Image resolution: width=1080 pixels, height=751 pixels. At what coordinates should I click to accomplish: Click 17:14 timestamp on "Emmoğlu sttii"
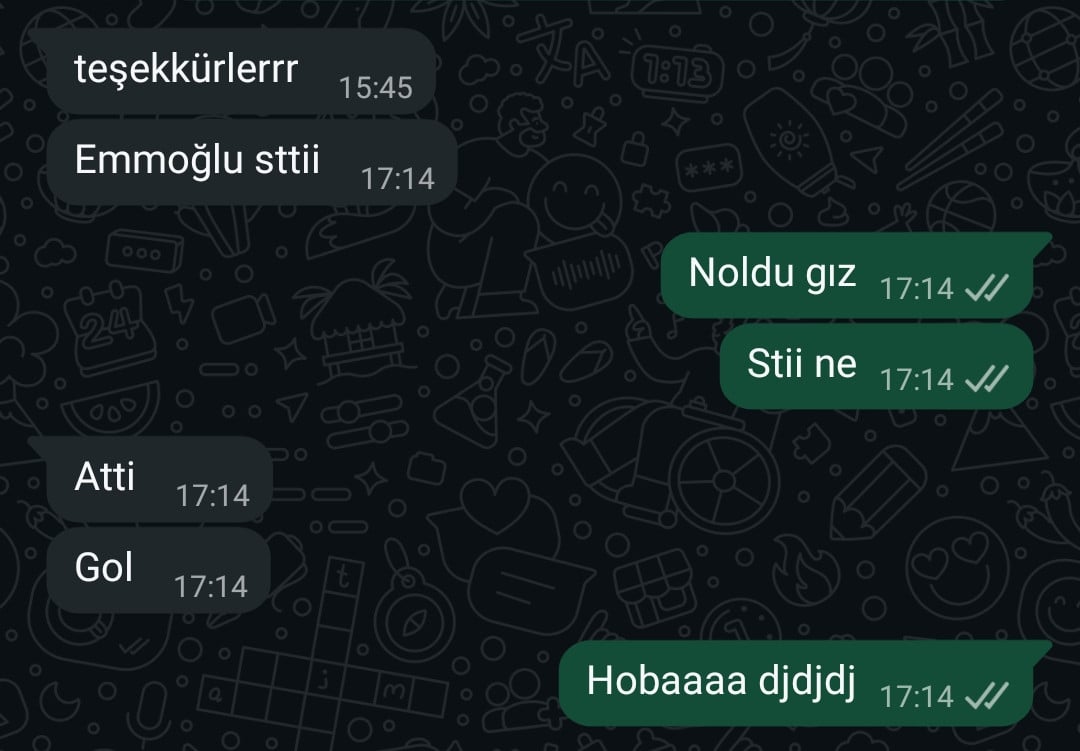[397, 178]
